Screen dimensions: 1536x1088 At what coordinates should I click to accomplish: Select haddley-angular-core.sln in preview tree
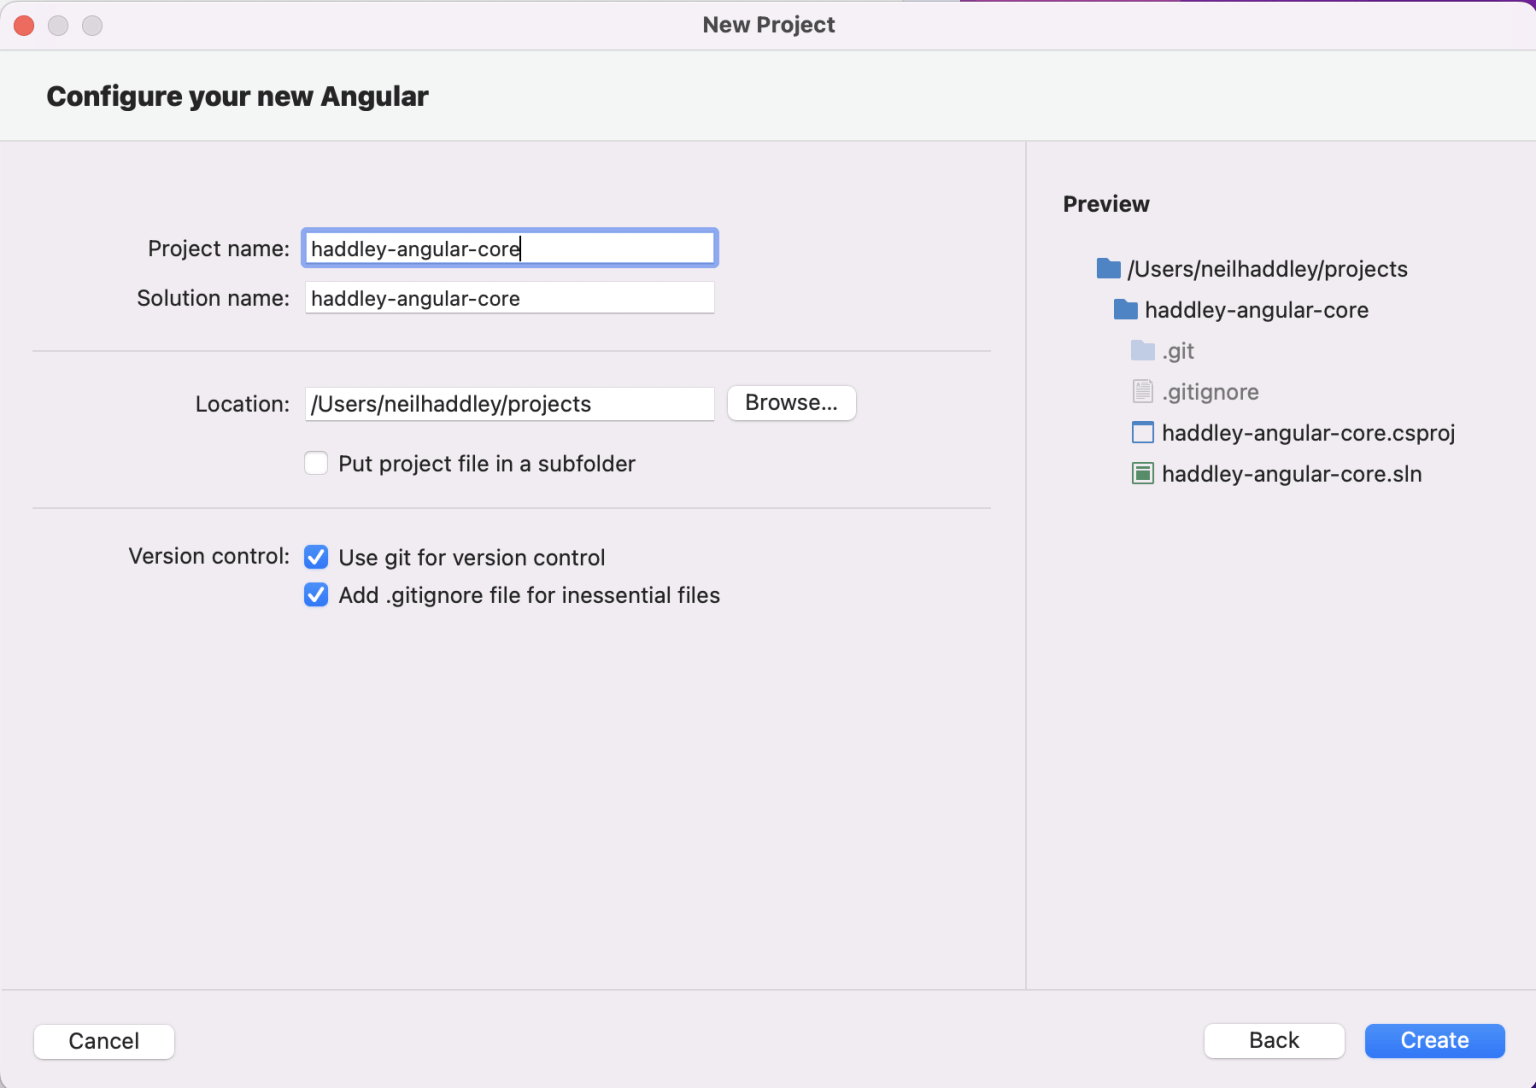(1291, 474)
